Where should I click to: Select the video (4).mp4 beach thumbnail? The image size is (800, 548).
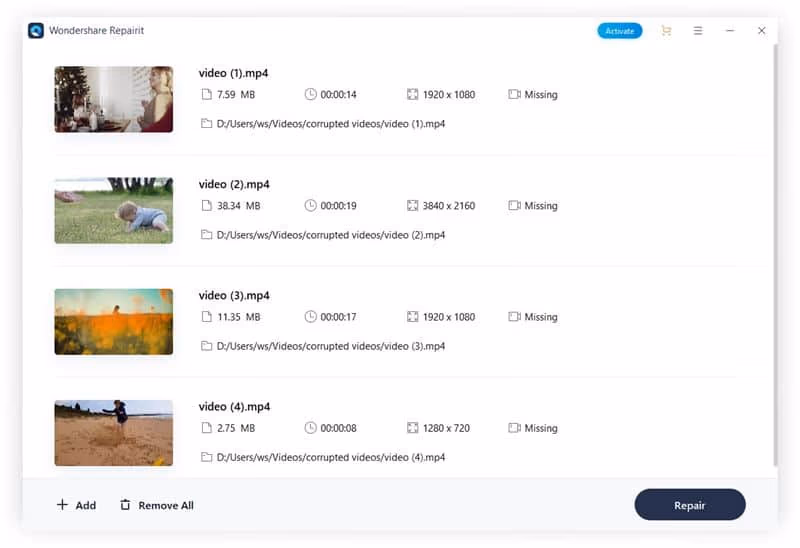[113, 432]
